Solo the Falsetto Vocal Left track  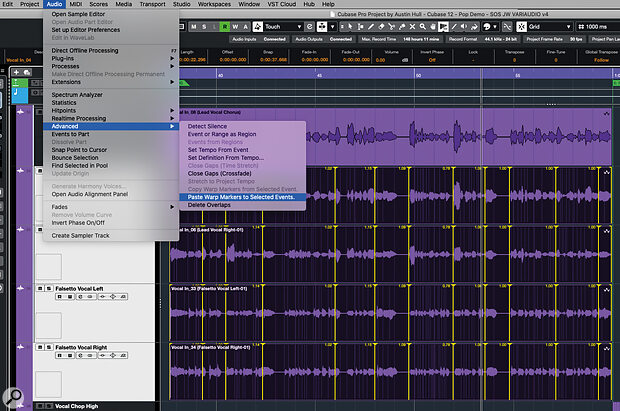click(x=49, y=288)
